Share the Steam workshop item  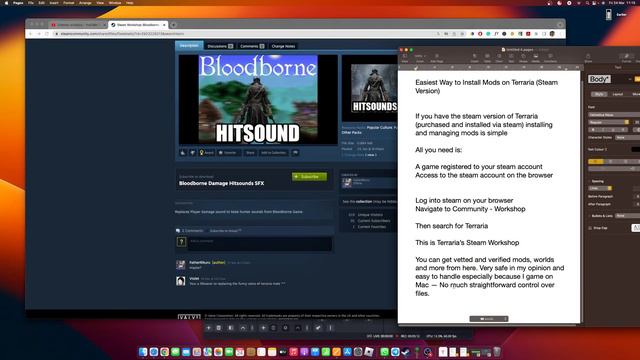250,153
